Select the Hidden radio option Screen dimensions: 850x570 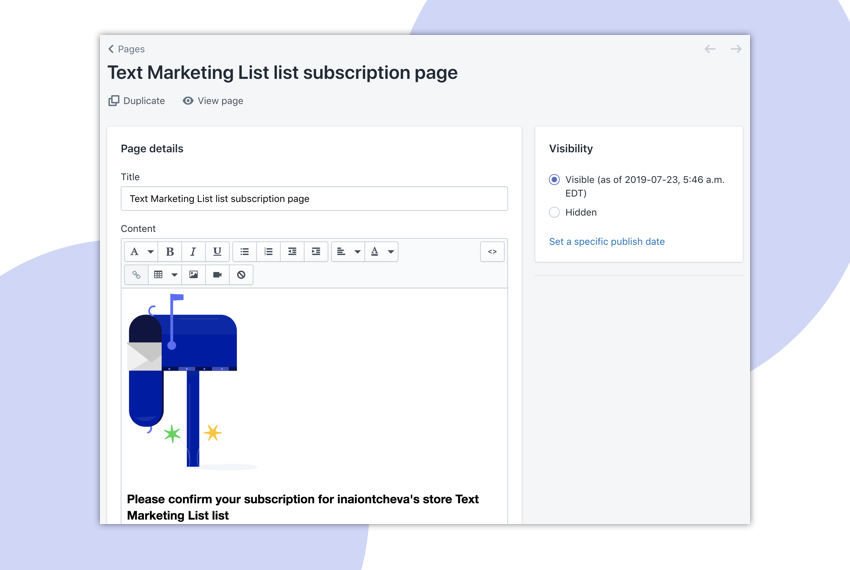pyautogui.click(x=554, y=212)
